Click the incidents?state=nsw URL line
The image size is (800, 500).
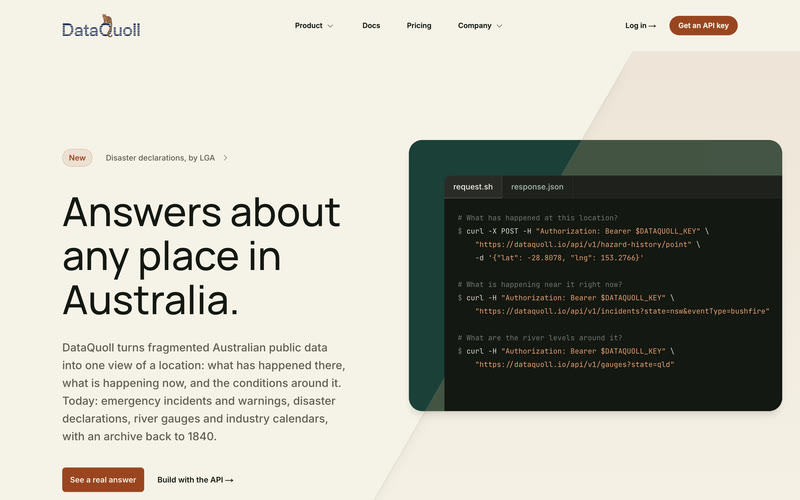pyautogui.click(x=622, y=311)
